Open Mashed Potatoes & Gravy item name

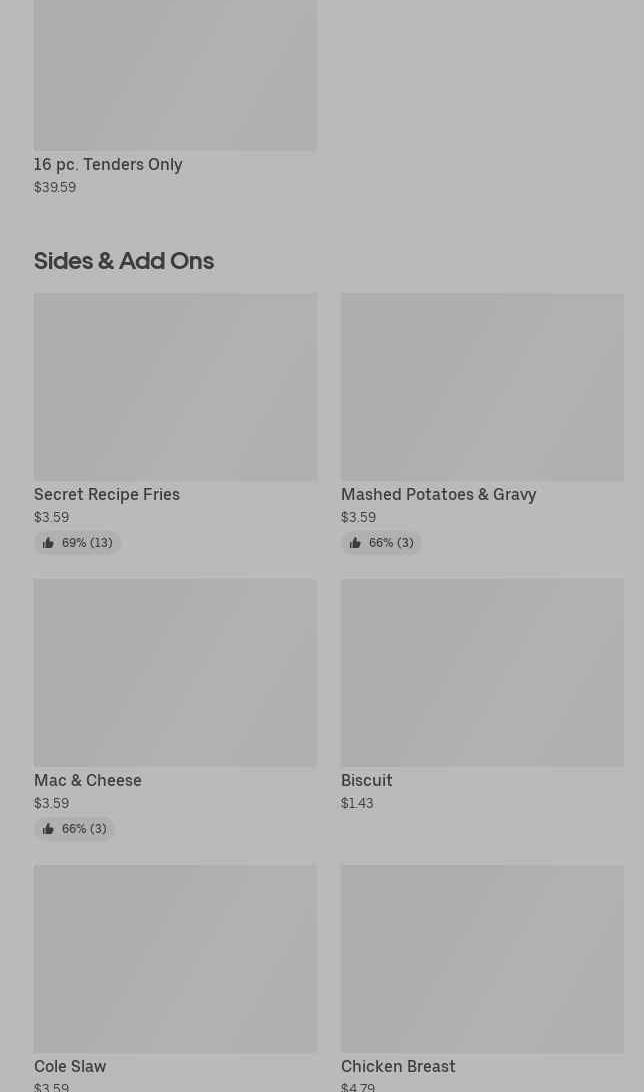[438, 494]
